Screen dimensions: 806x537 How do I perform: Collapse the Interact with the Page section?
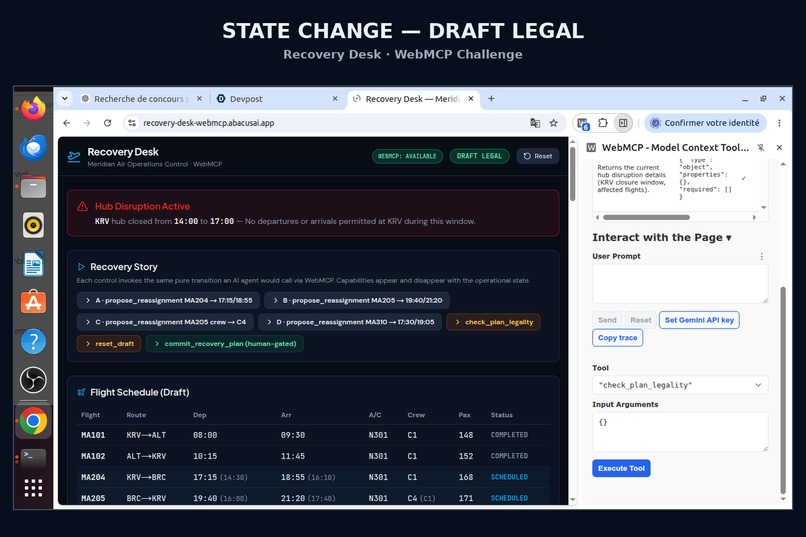coord(662,237)
